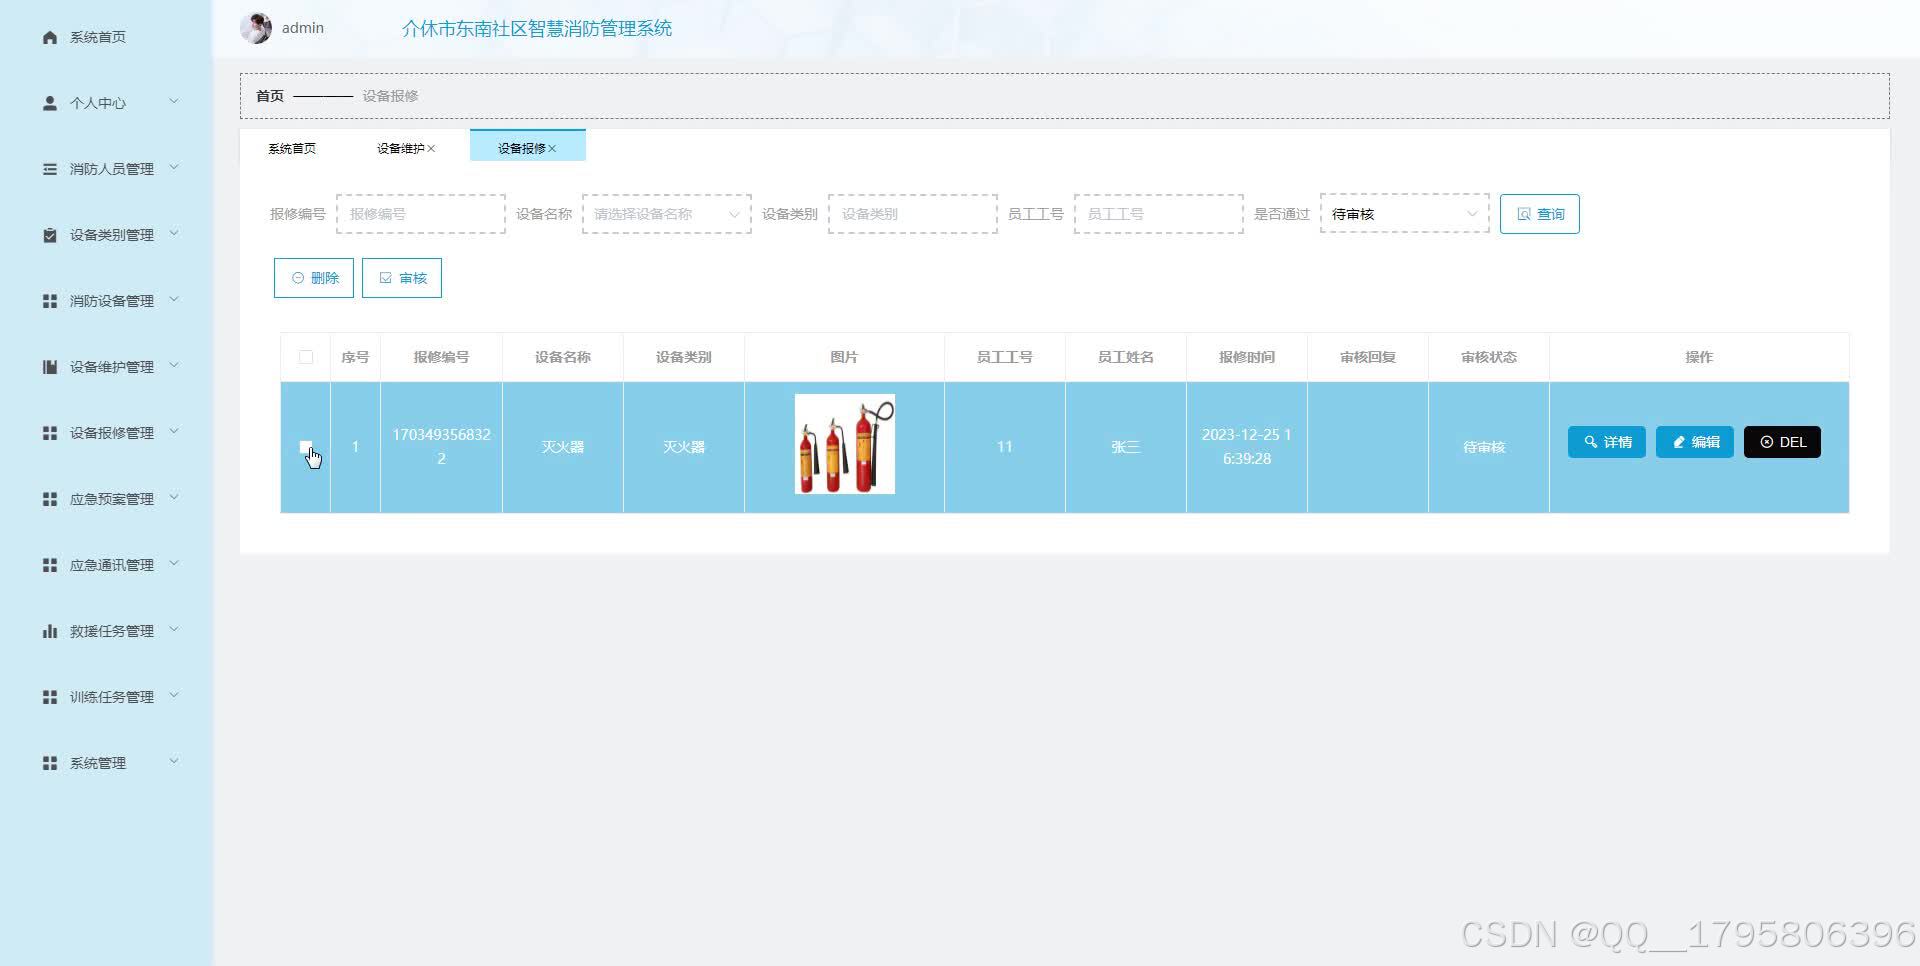The width and height of the screenshot is (1920, 966).
Task: Click 详情 to view record details
Action: coord(1606,441)
